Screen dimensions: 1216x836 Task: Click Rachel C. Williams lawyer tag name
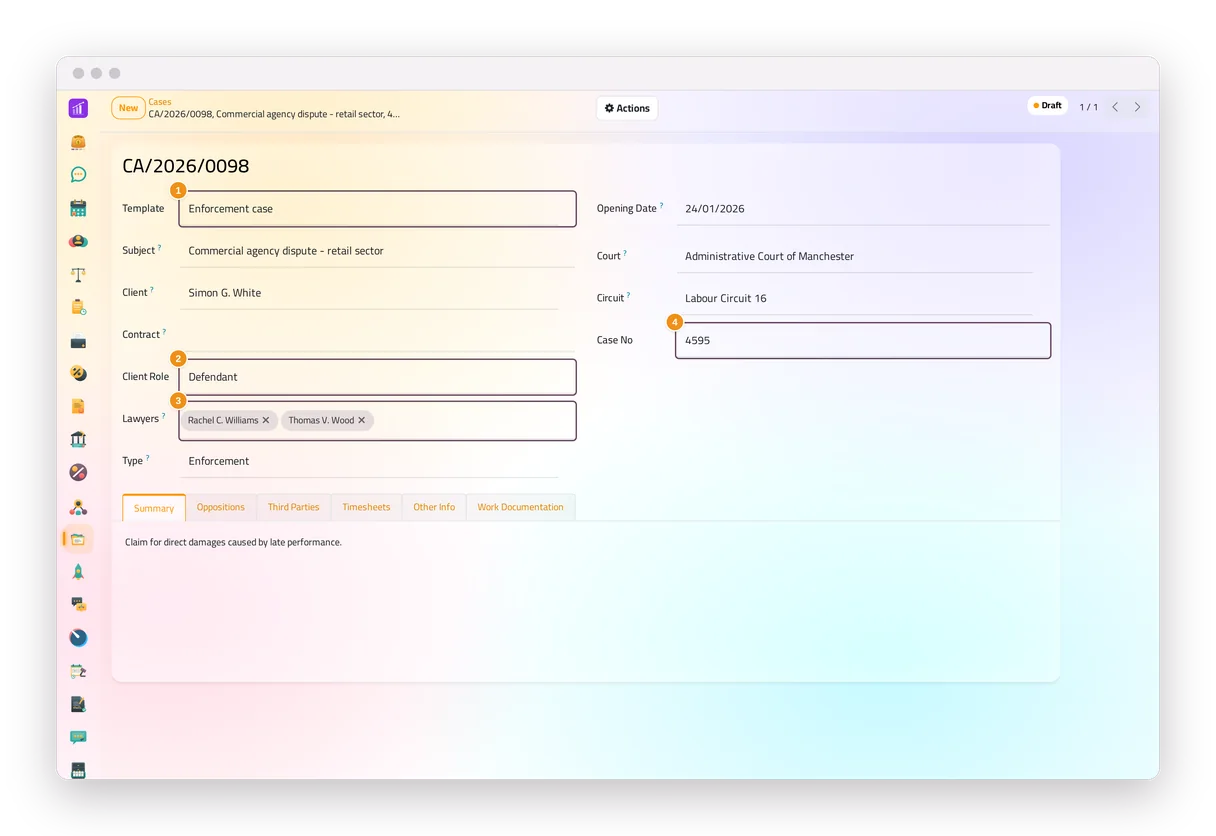point(223,420)
